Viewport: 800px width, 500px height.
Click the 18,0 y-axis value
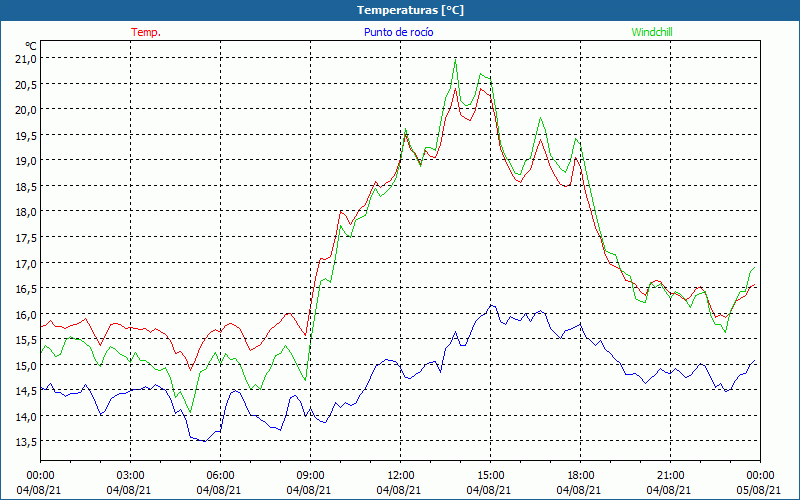(x=26, y=212)
